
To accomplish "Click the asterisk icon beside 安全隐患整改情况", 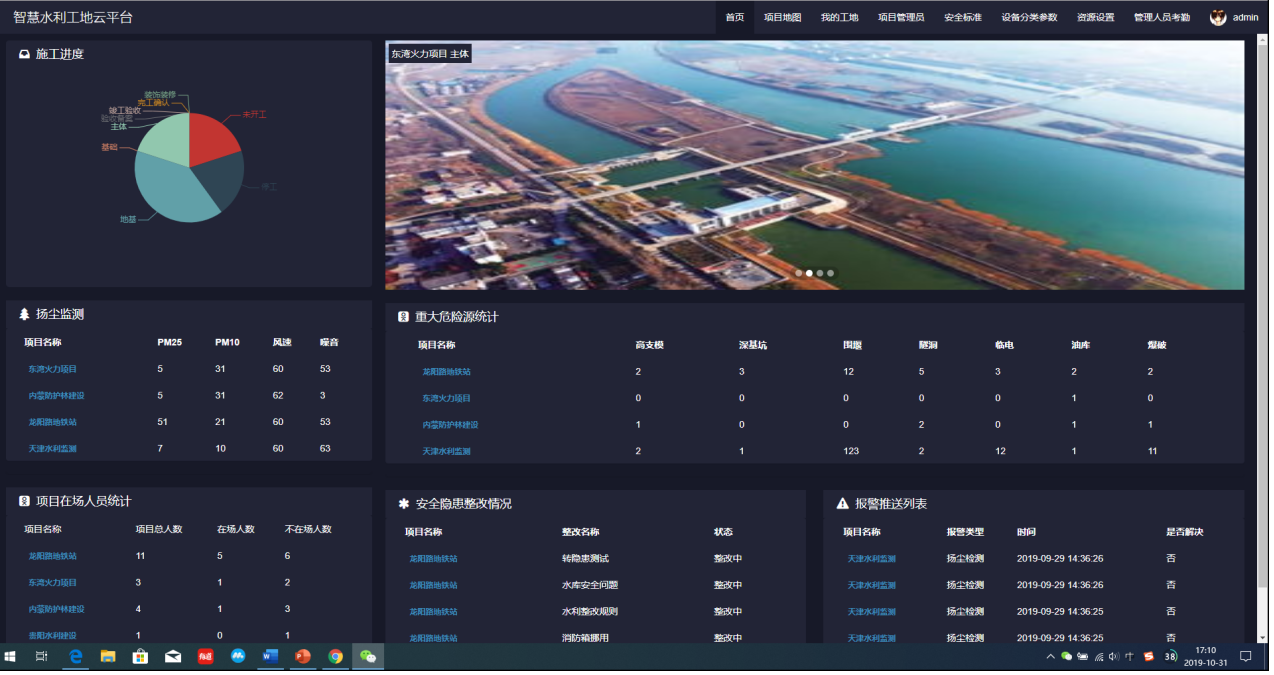I will pos(403,504).
